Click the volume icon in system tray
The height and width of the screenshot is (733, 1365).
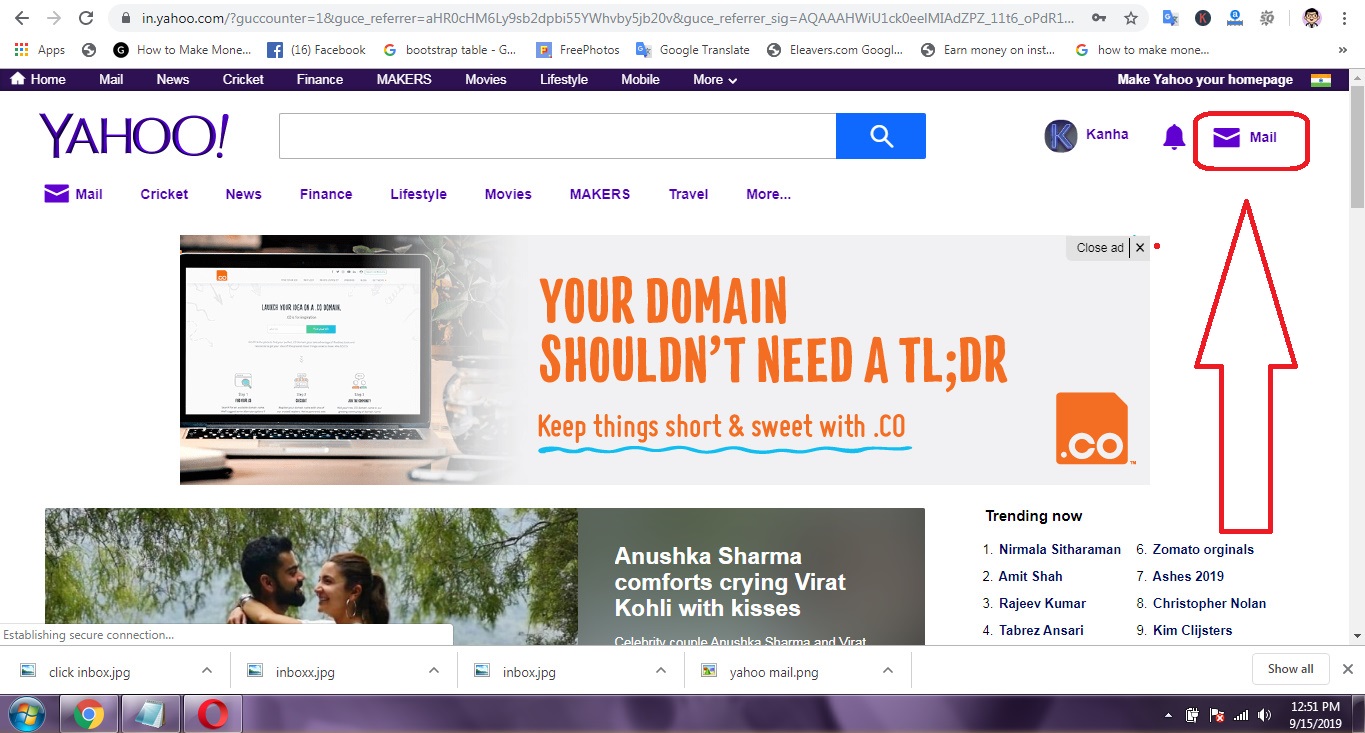click(1262, 715)
